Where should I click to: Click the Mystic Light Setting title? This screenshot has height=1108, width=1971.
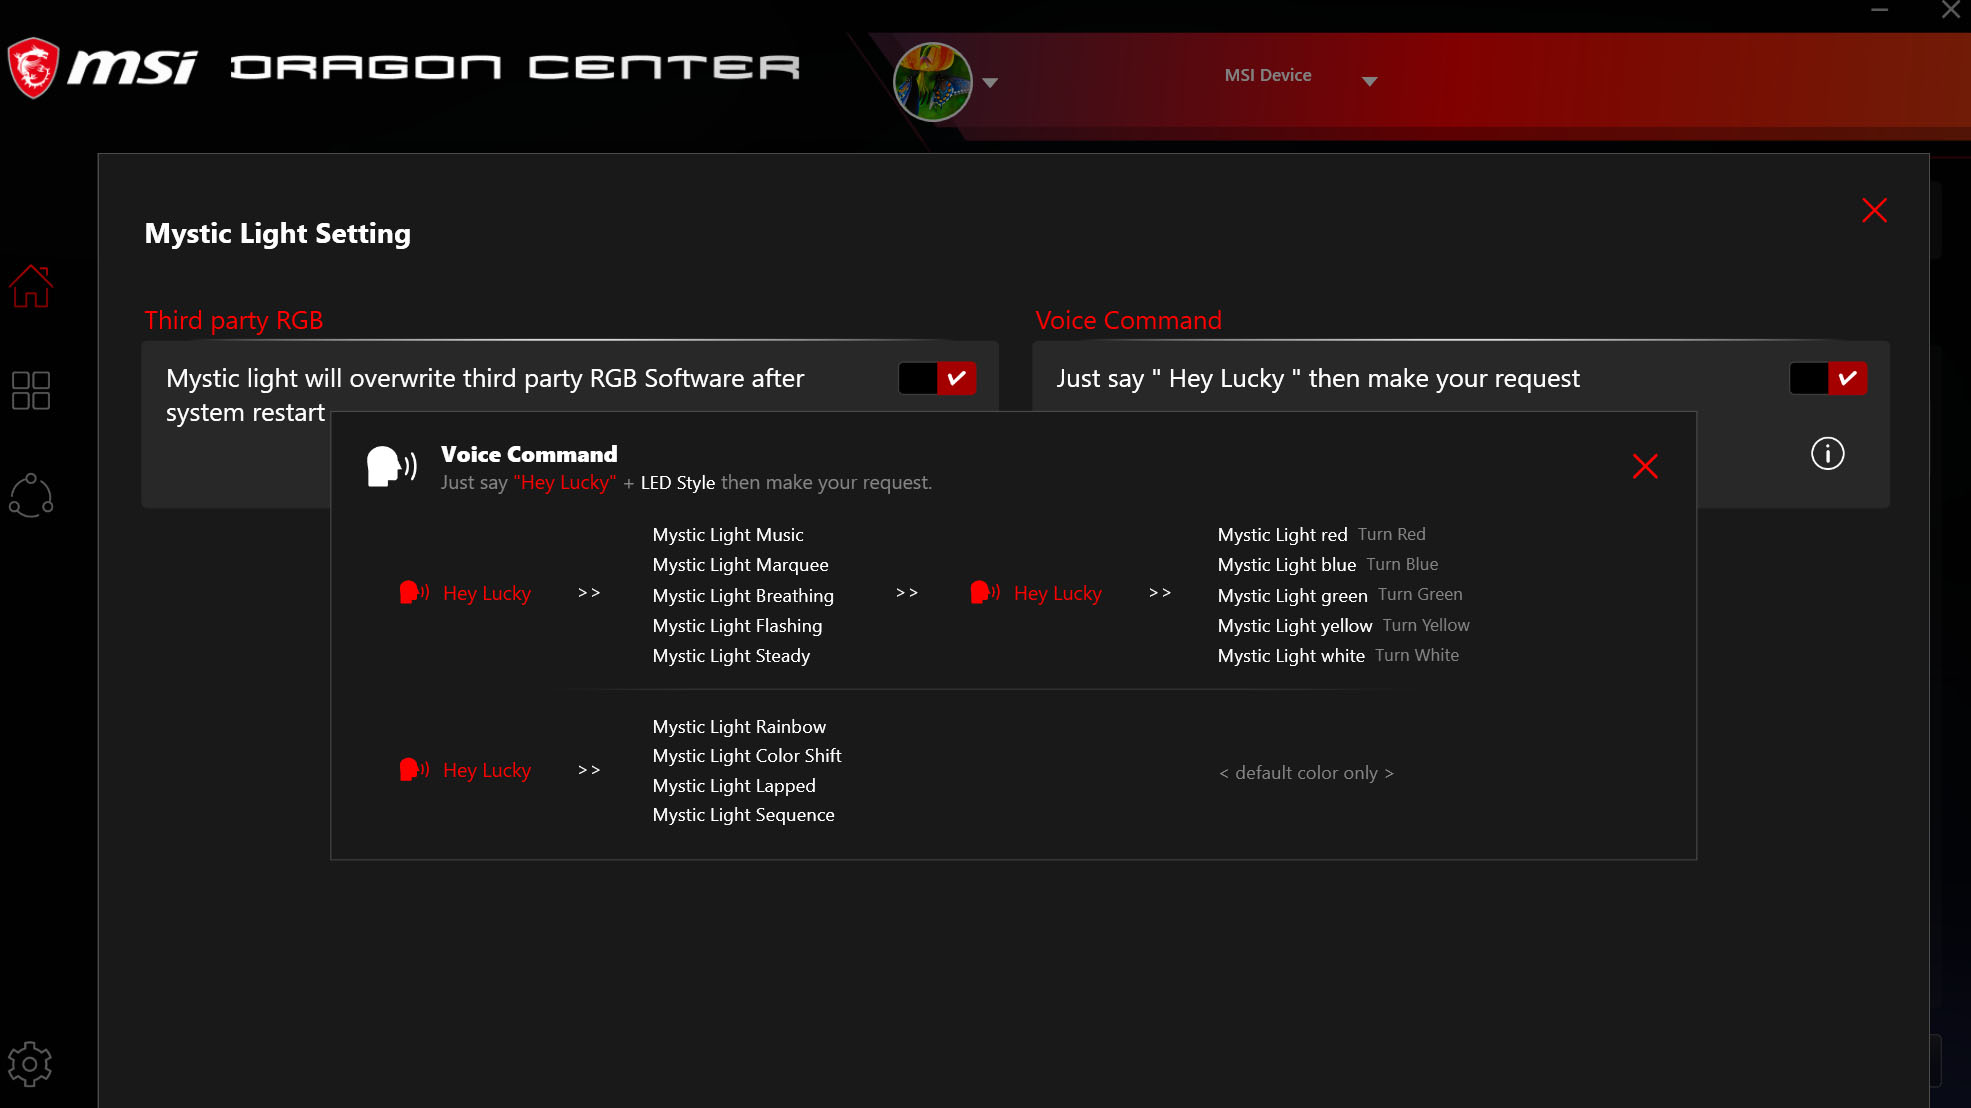(x=277, y=233)
